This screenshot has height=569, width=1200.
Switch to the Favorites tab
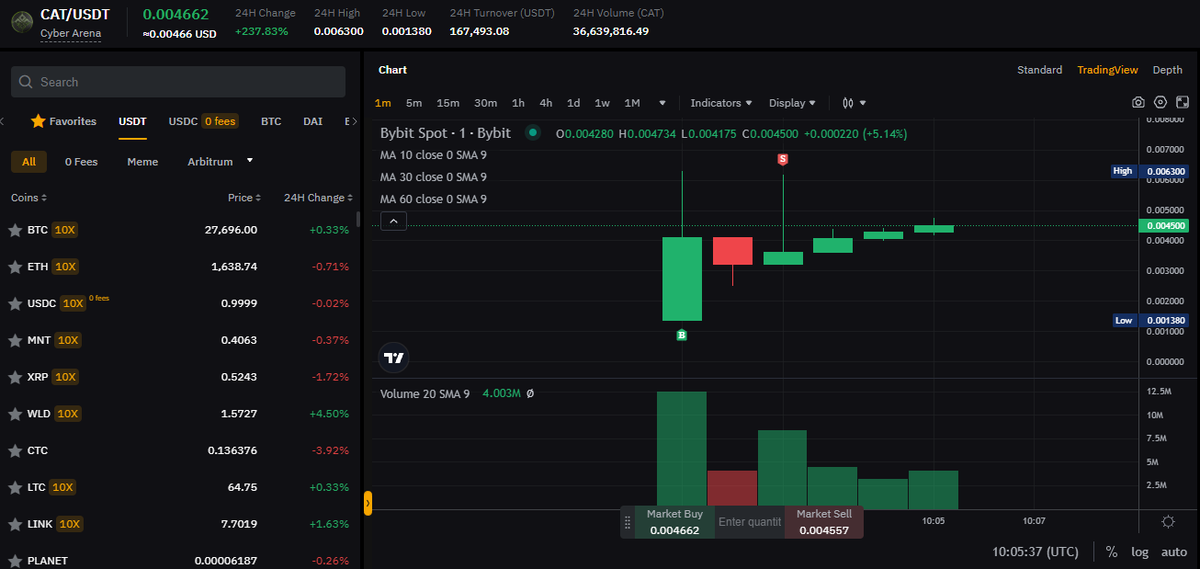click(64, 121)
